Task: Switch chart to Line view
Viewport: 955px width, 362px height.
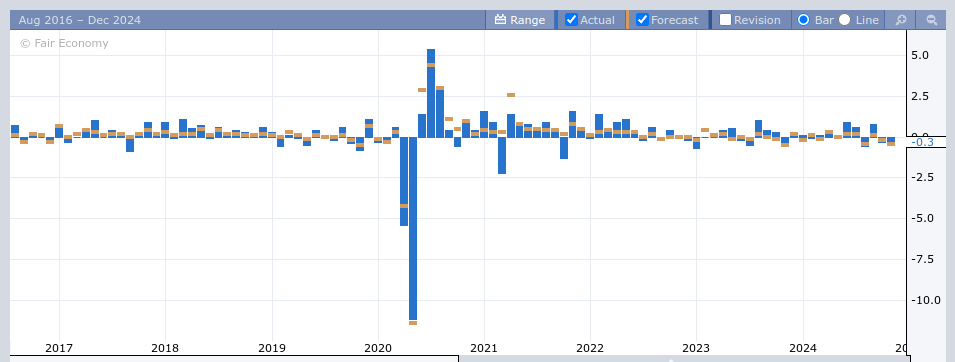Action: coord(844,20)
